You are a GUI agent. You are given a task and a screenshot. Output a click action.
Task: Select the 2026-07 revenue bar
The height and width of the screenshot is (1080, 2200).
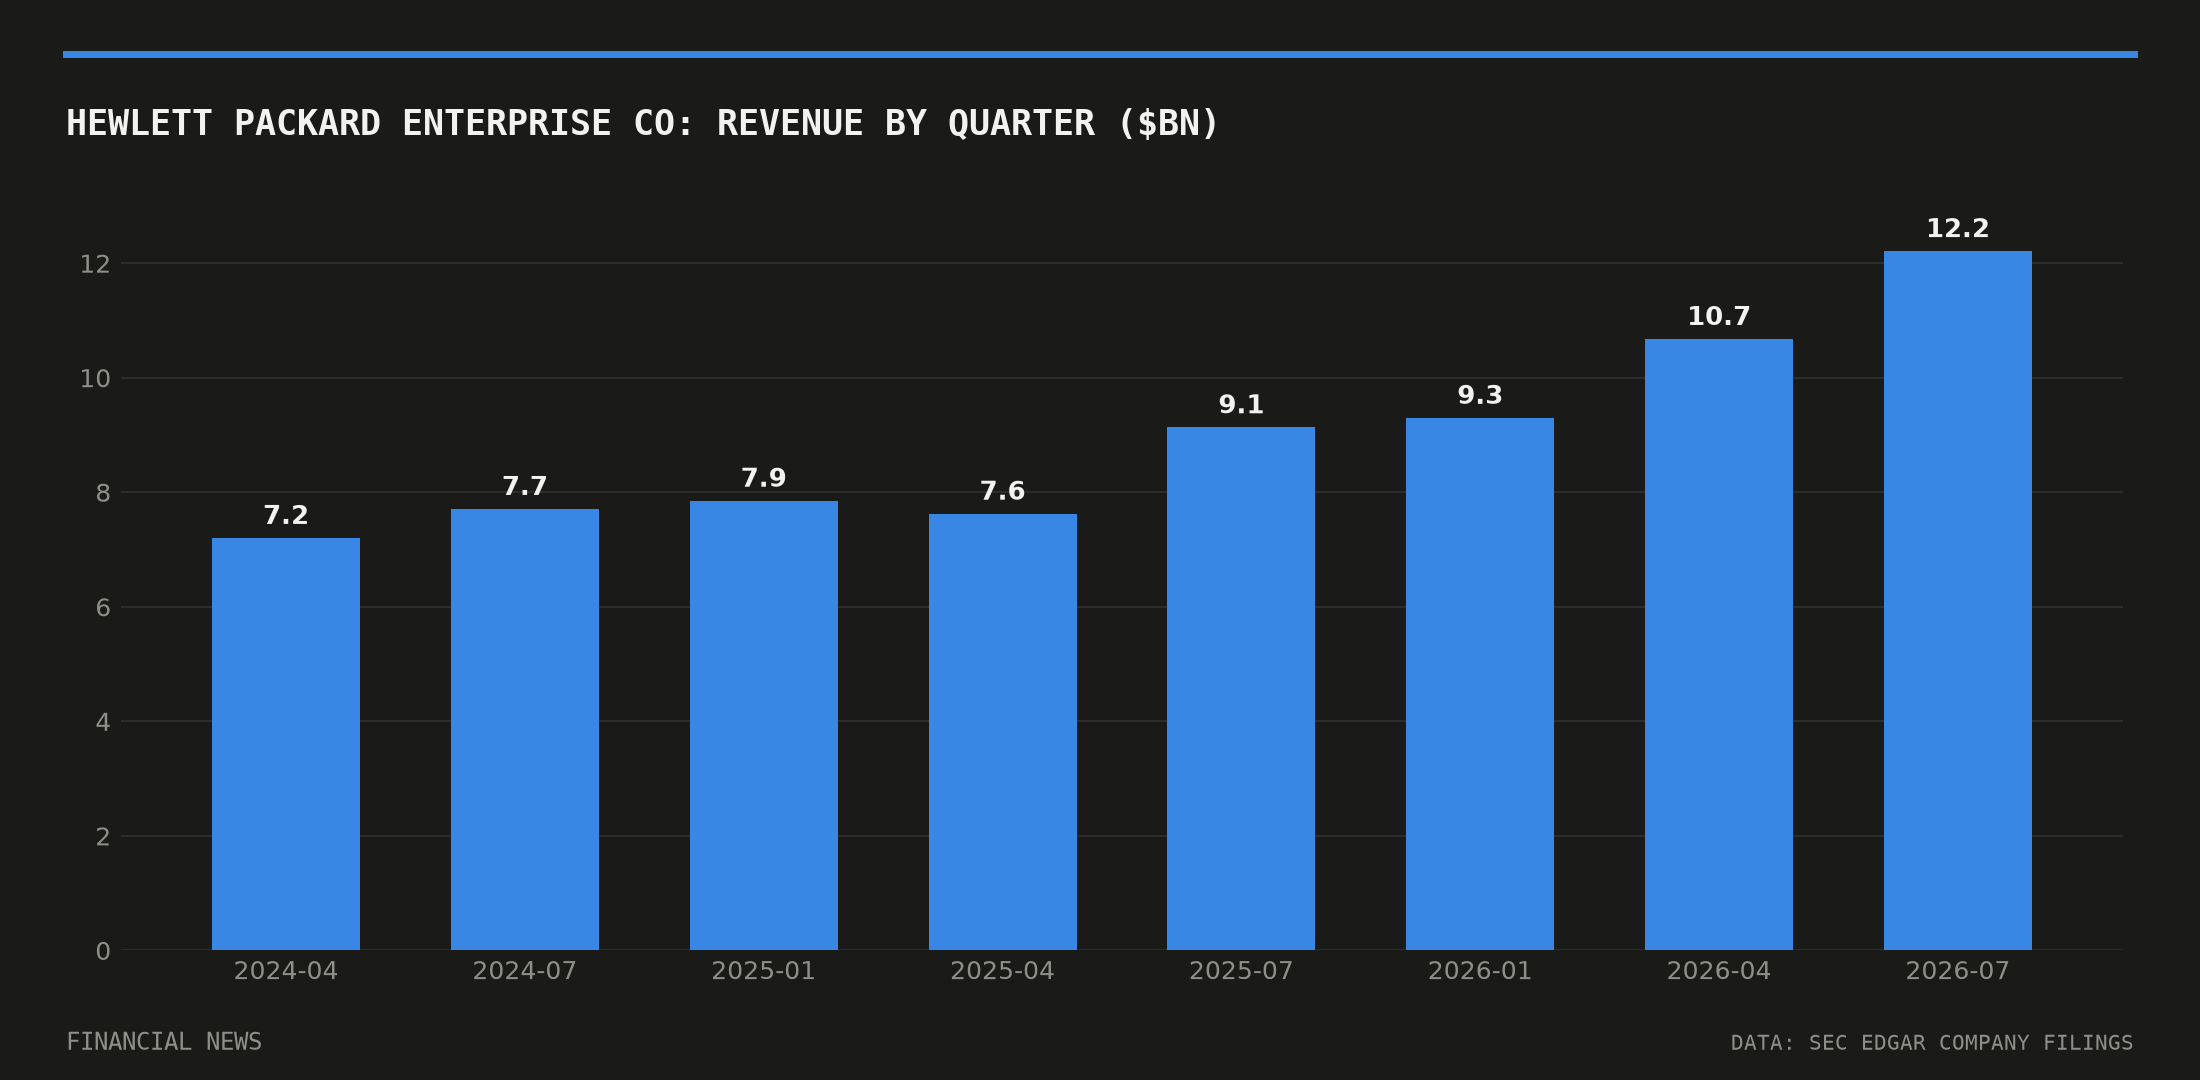pos(1958,601)
